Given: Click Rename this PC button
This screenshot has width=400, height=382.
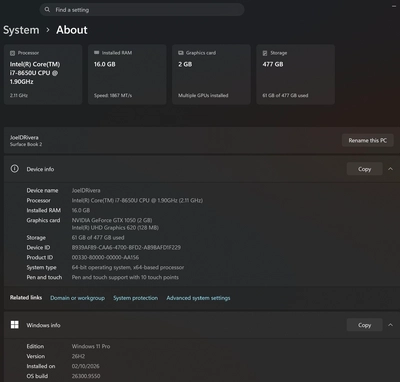Looking at the screenshot, I should pyautogui.click(x=368, y=140).
